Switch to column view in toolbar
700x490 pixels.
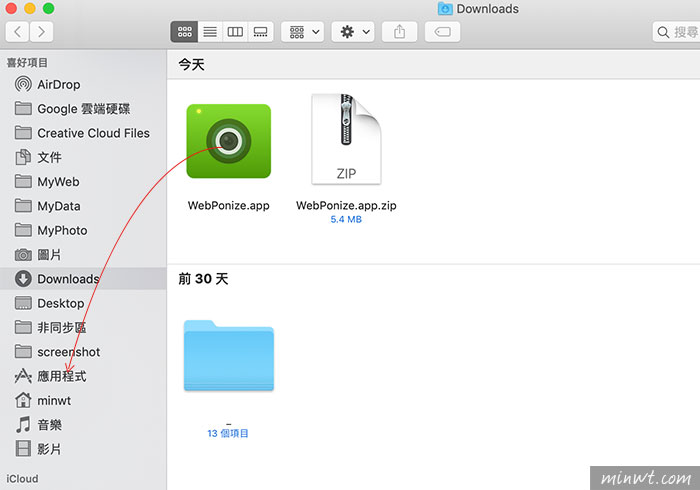point(235,32)
